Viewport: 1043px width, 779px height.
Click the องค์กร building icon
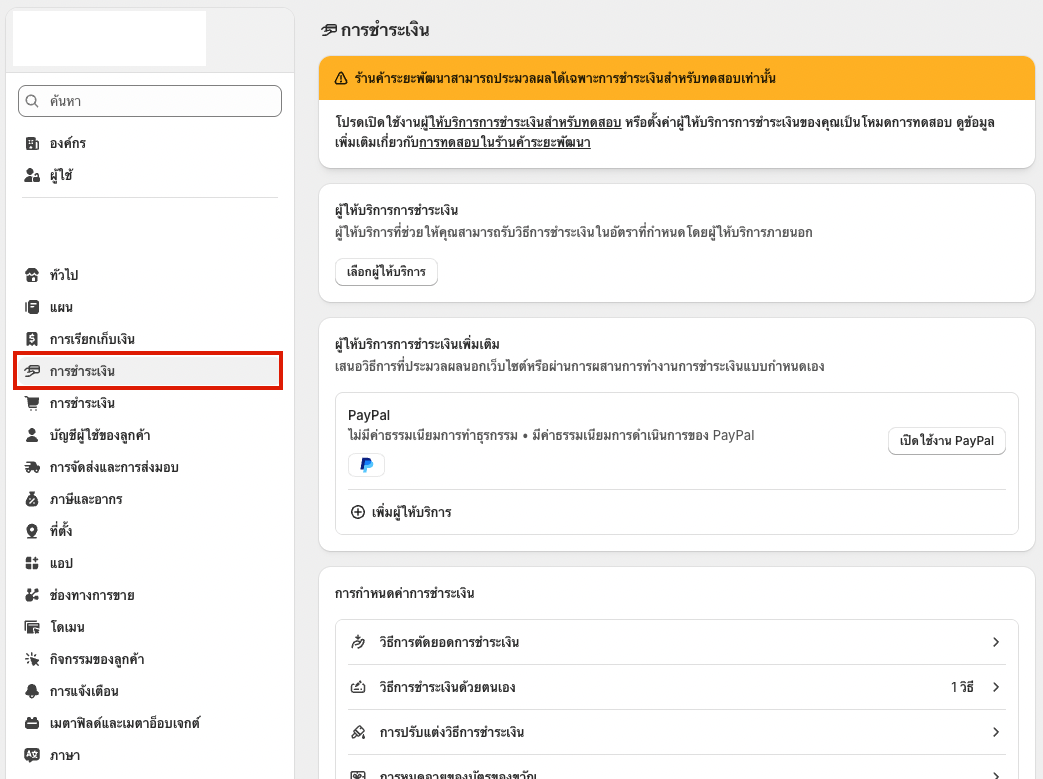32,143
